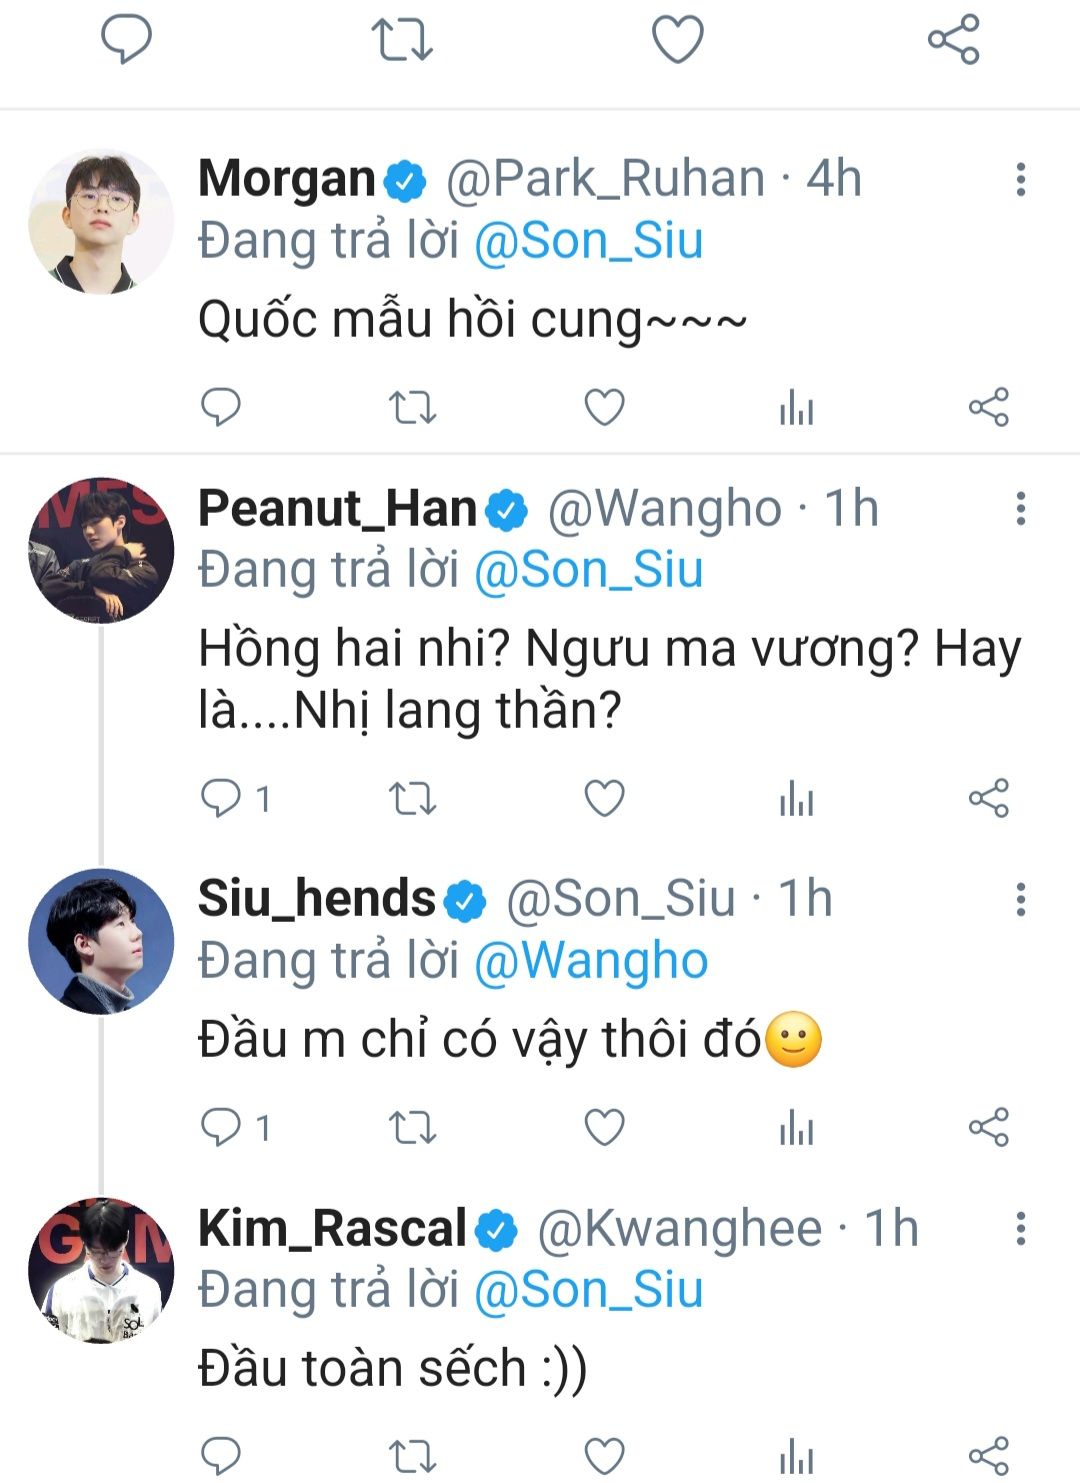
Task: Open Peanut_Han's profile name
Action: click(x=337, y=509)
